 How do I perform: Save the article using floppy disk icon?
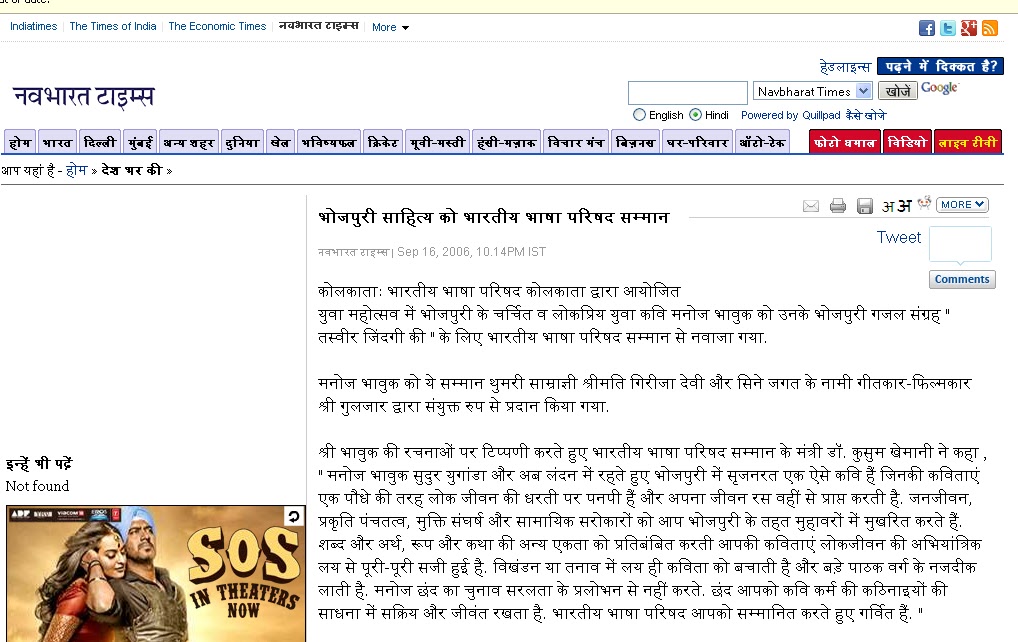coord(865,206)
